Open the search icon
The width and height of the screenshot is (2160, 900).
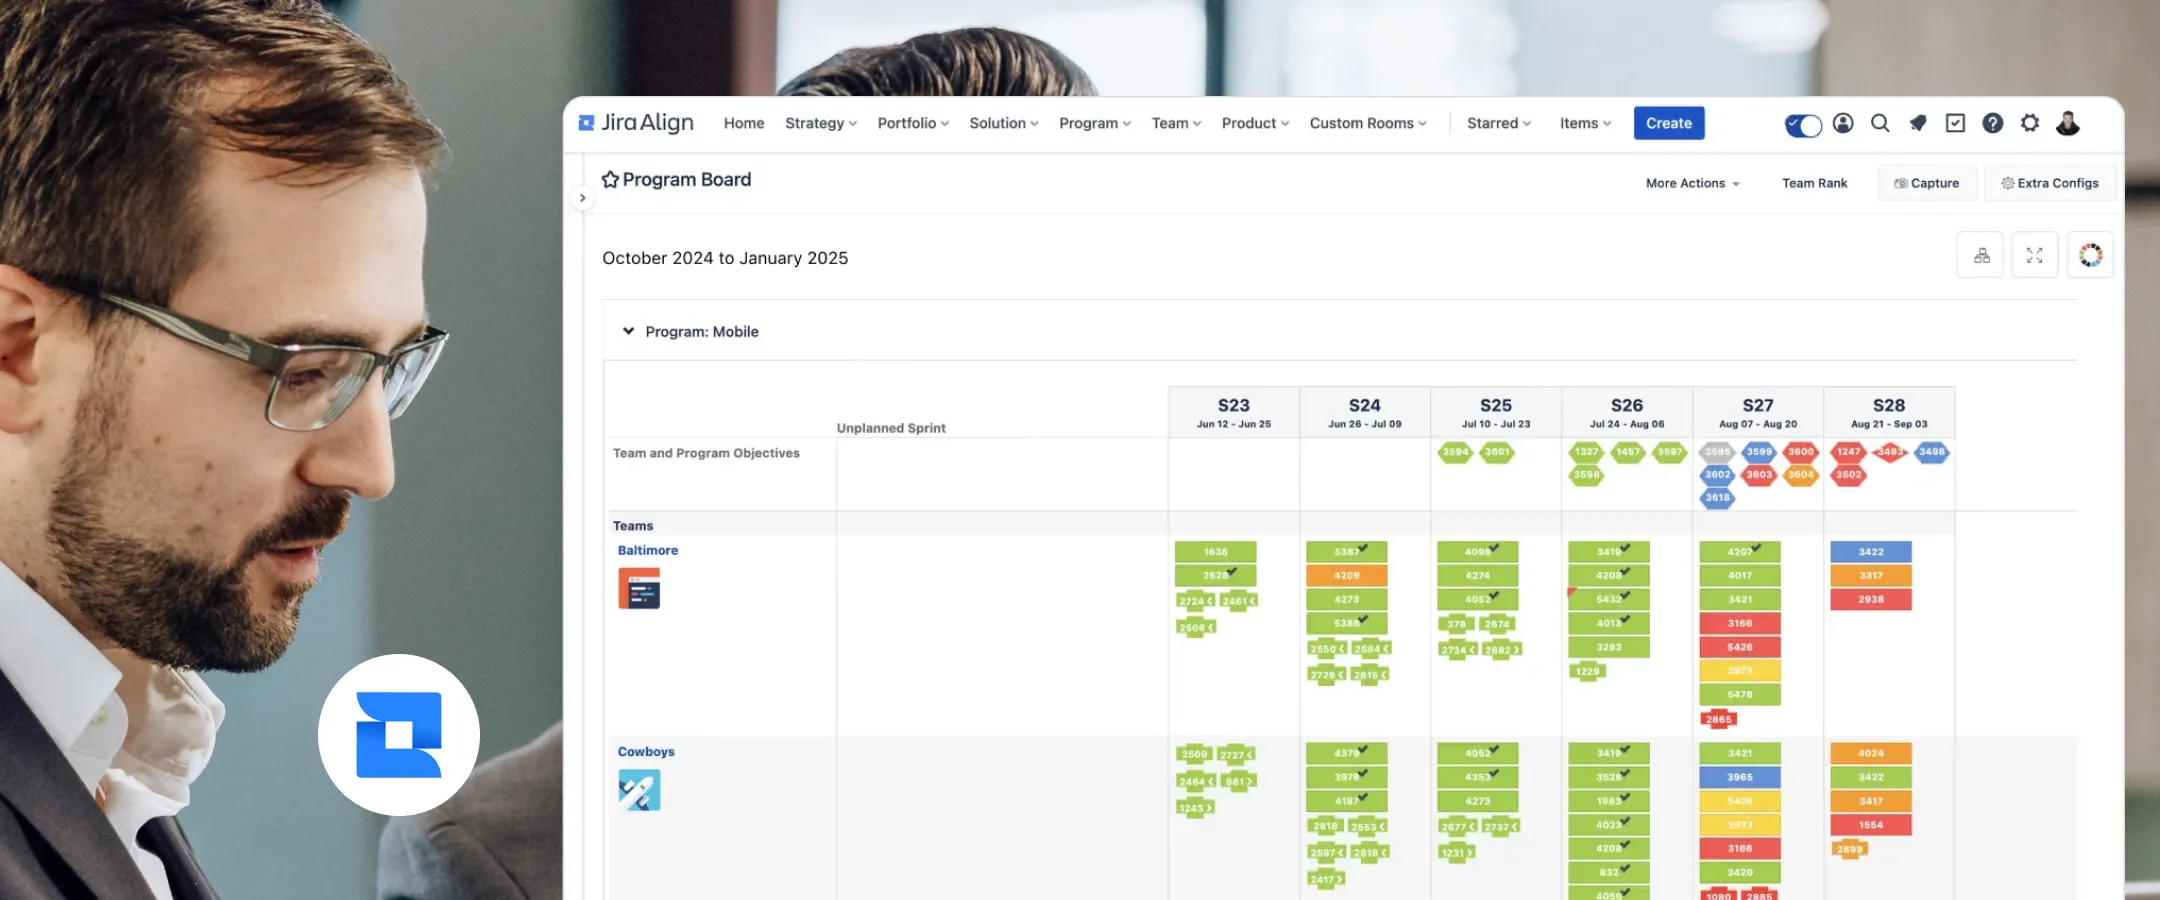(x=1881, y=123)
